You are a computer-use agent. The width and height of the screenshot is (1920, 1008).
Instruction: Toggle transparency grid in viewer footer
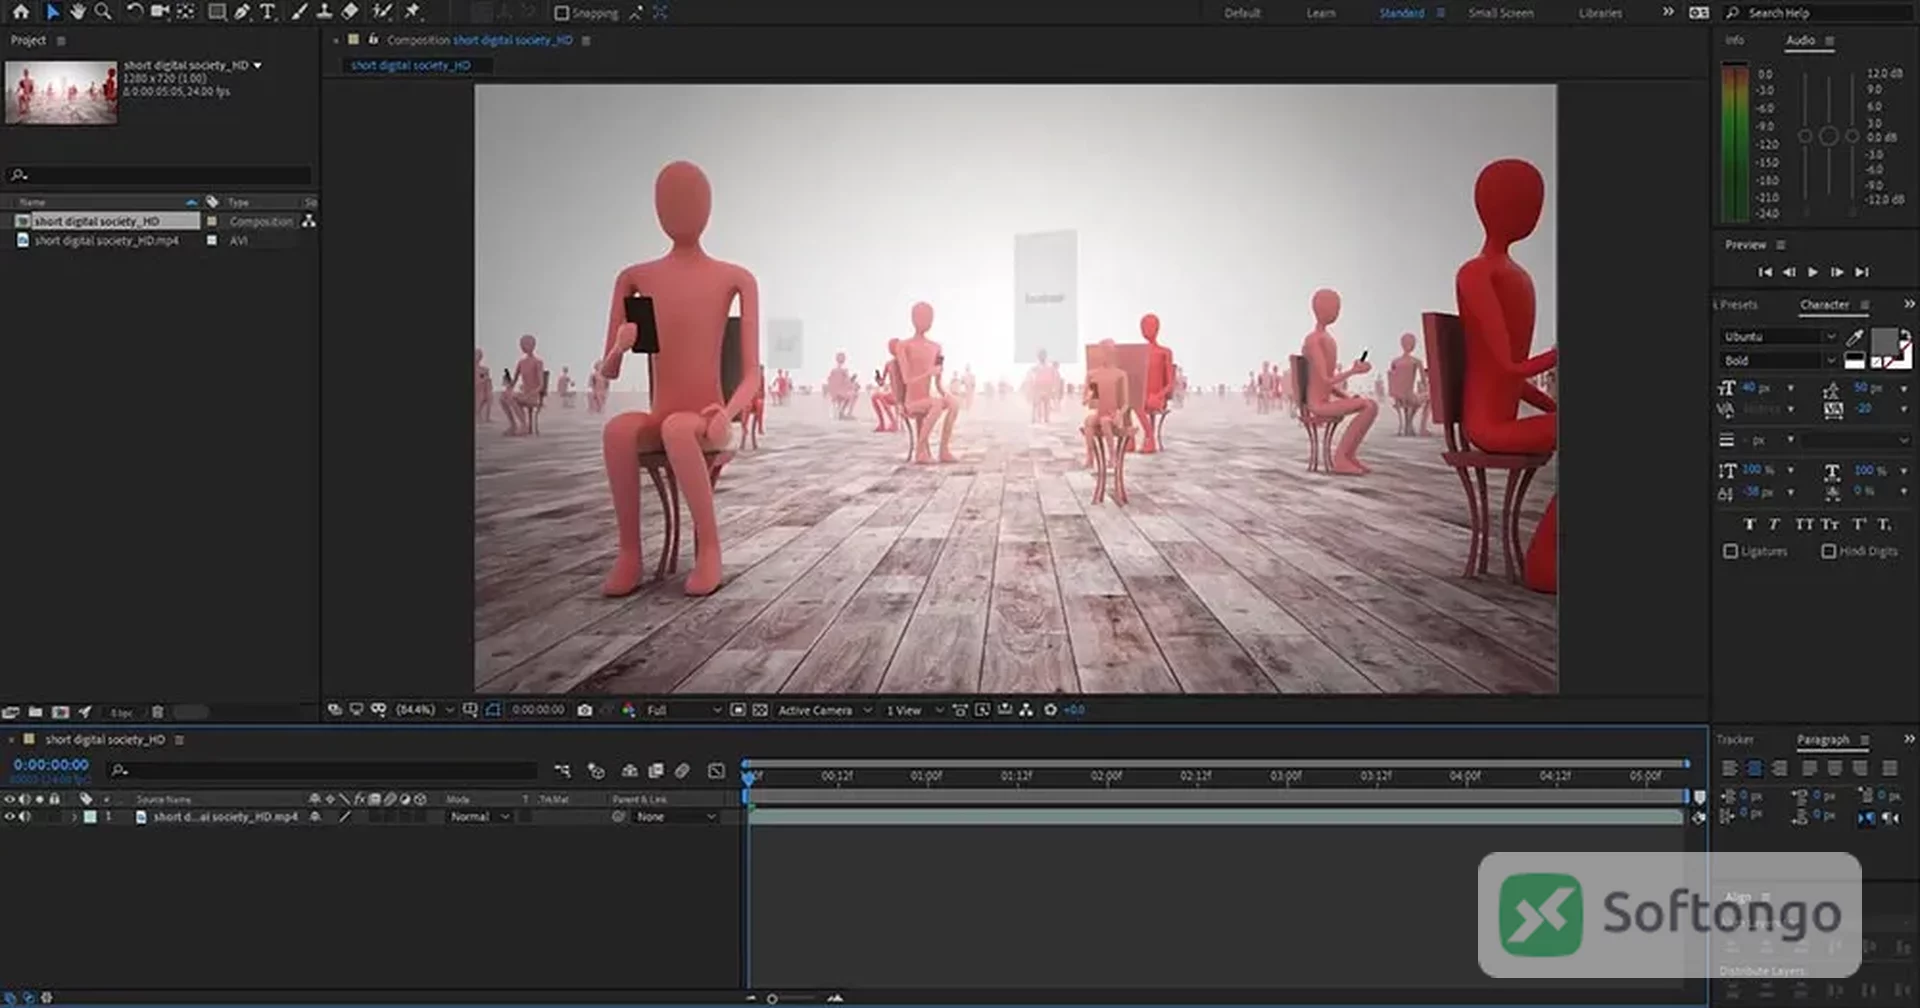(760, 710)
